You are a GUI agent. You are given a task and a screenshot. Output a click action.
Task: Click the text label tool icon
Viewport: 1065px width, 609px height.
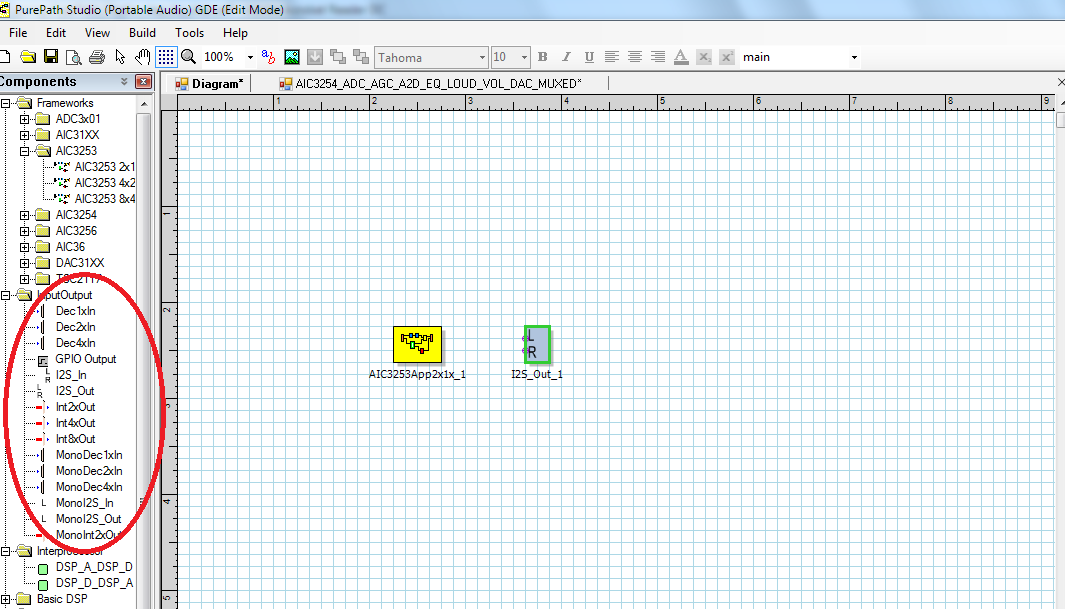point(268,57)
